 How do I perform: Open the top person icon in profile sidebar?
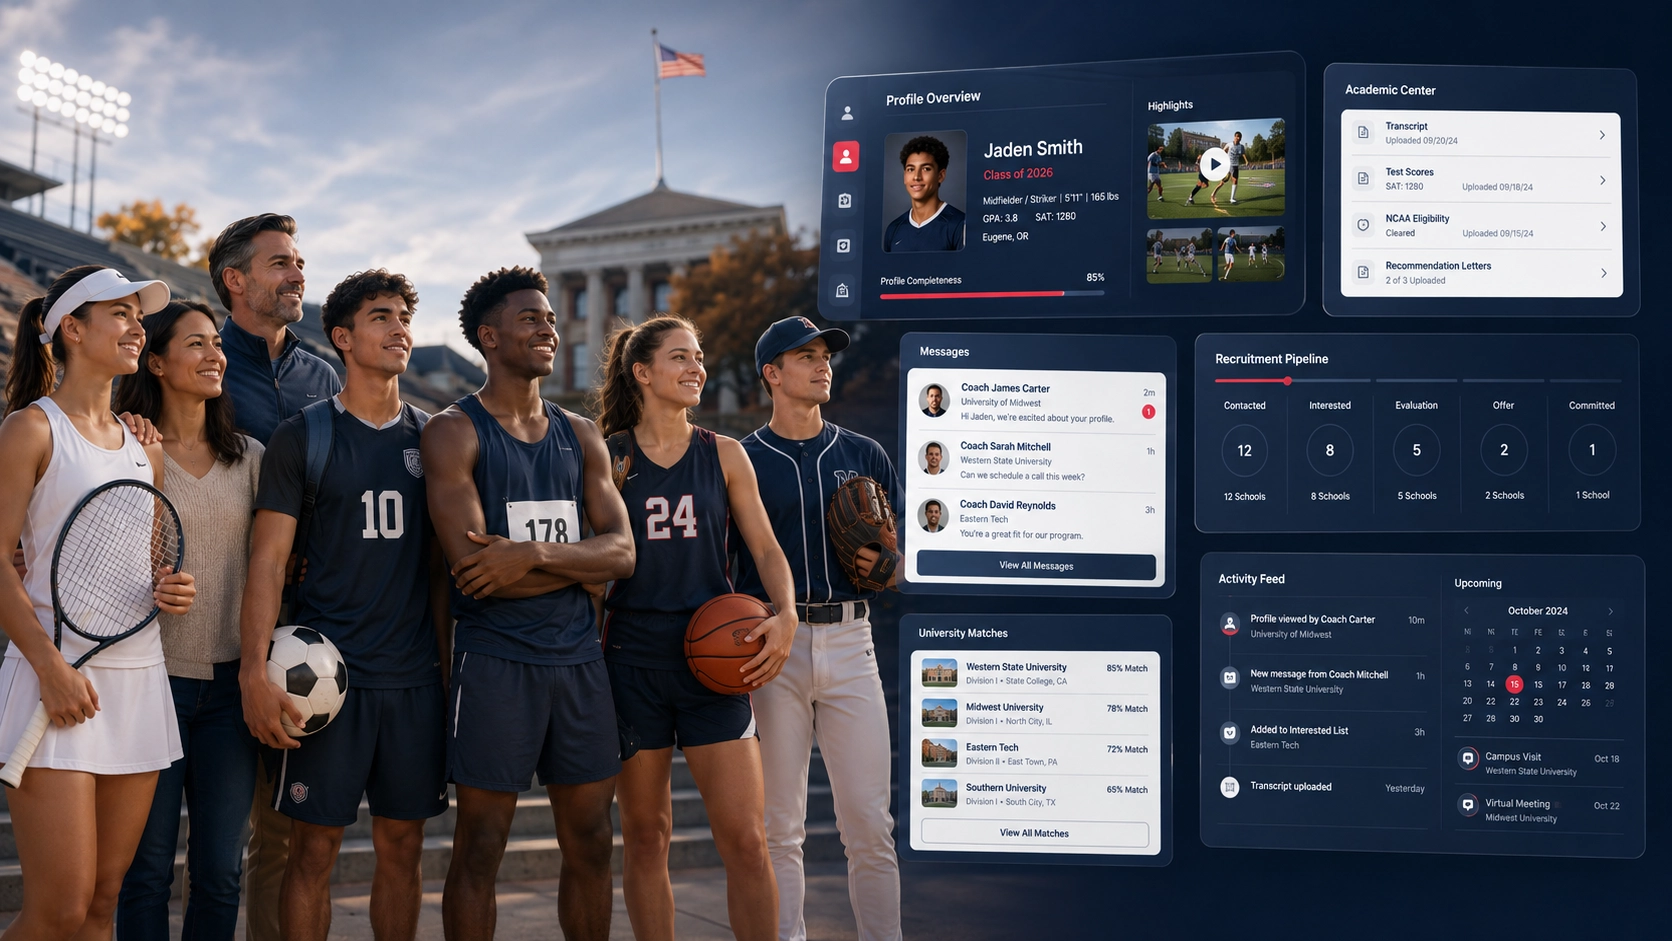[x=847, y=113]
